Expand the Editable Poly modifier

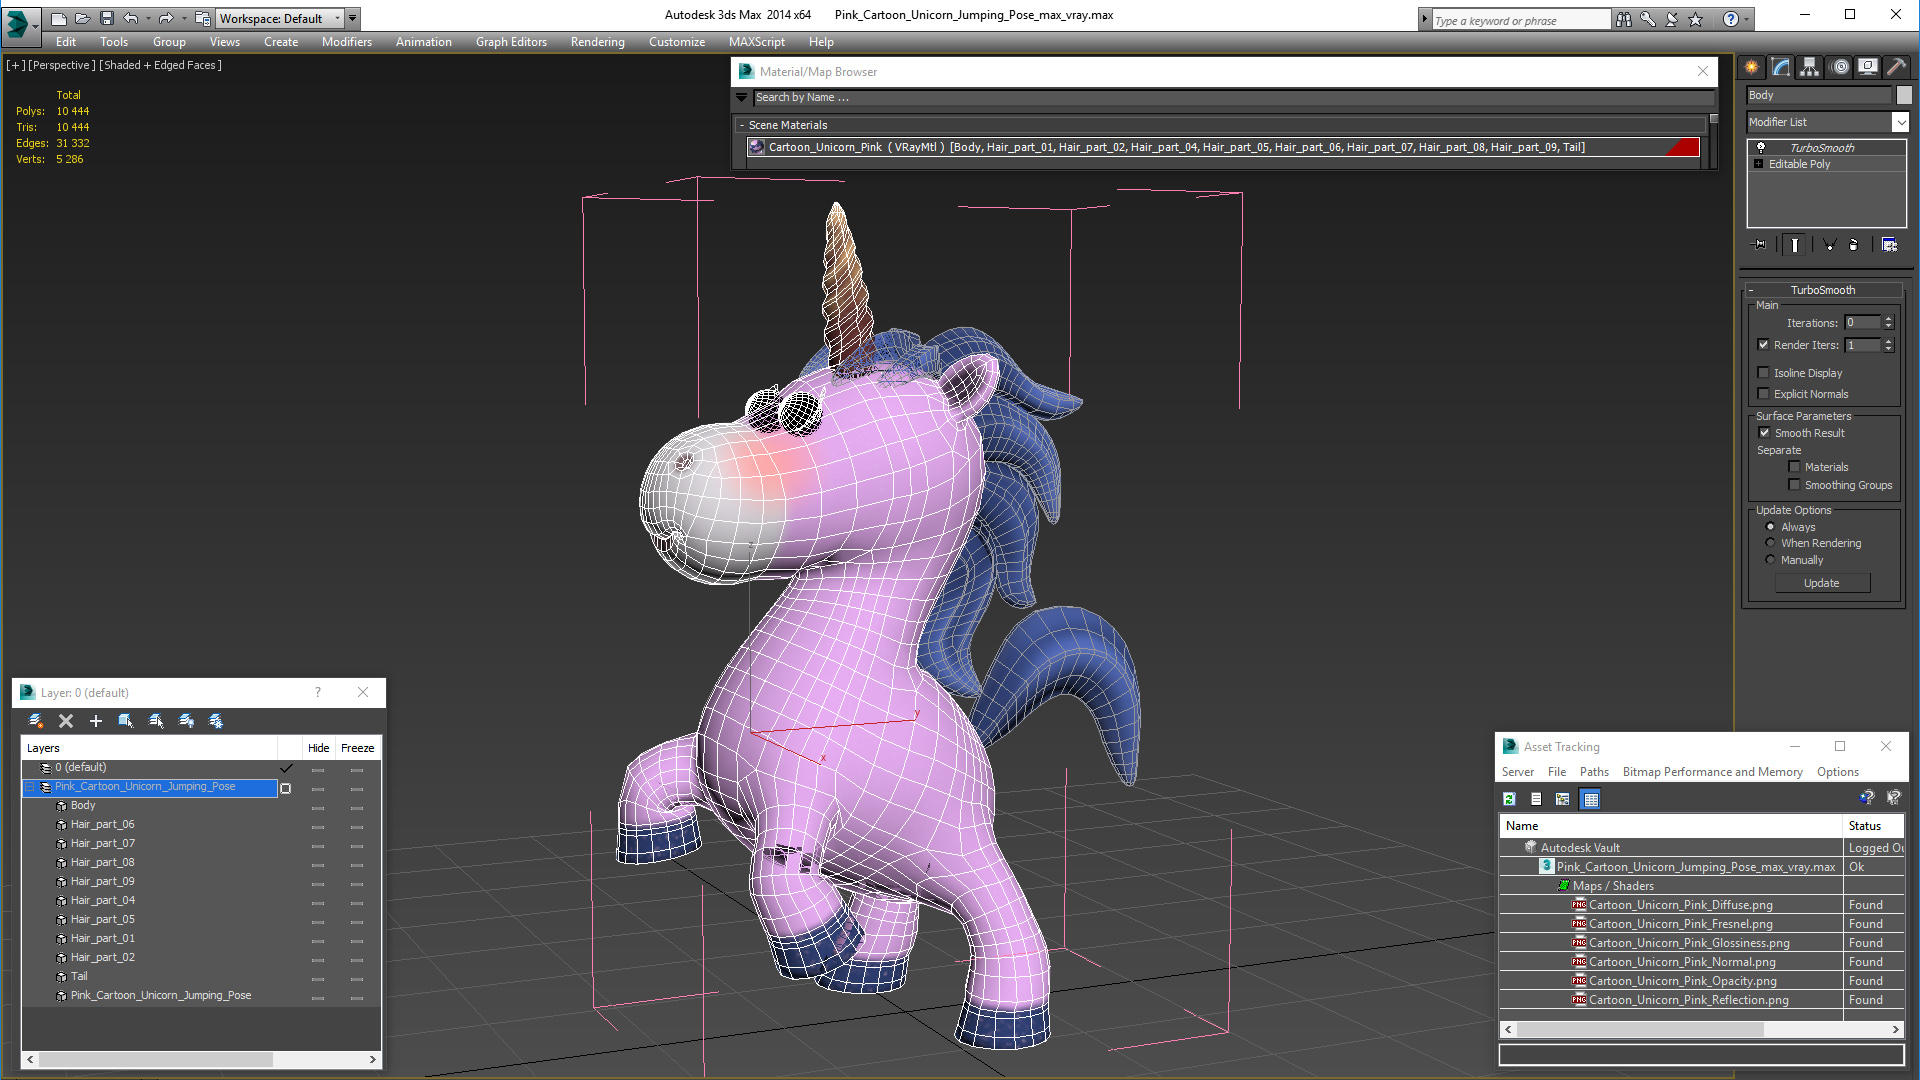pos(1758,164)
